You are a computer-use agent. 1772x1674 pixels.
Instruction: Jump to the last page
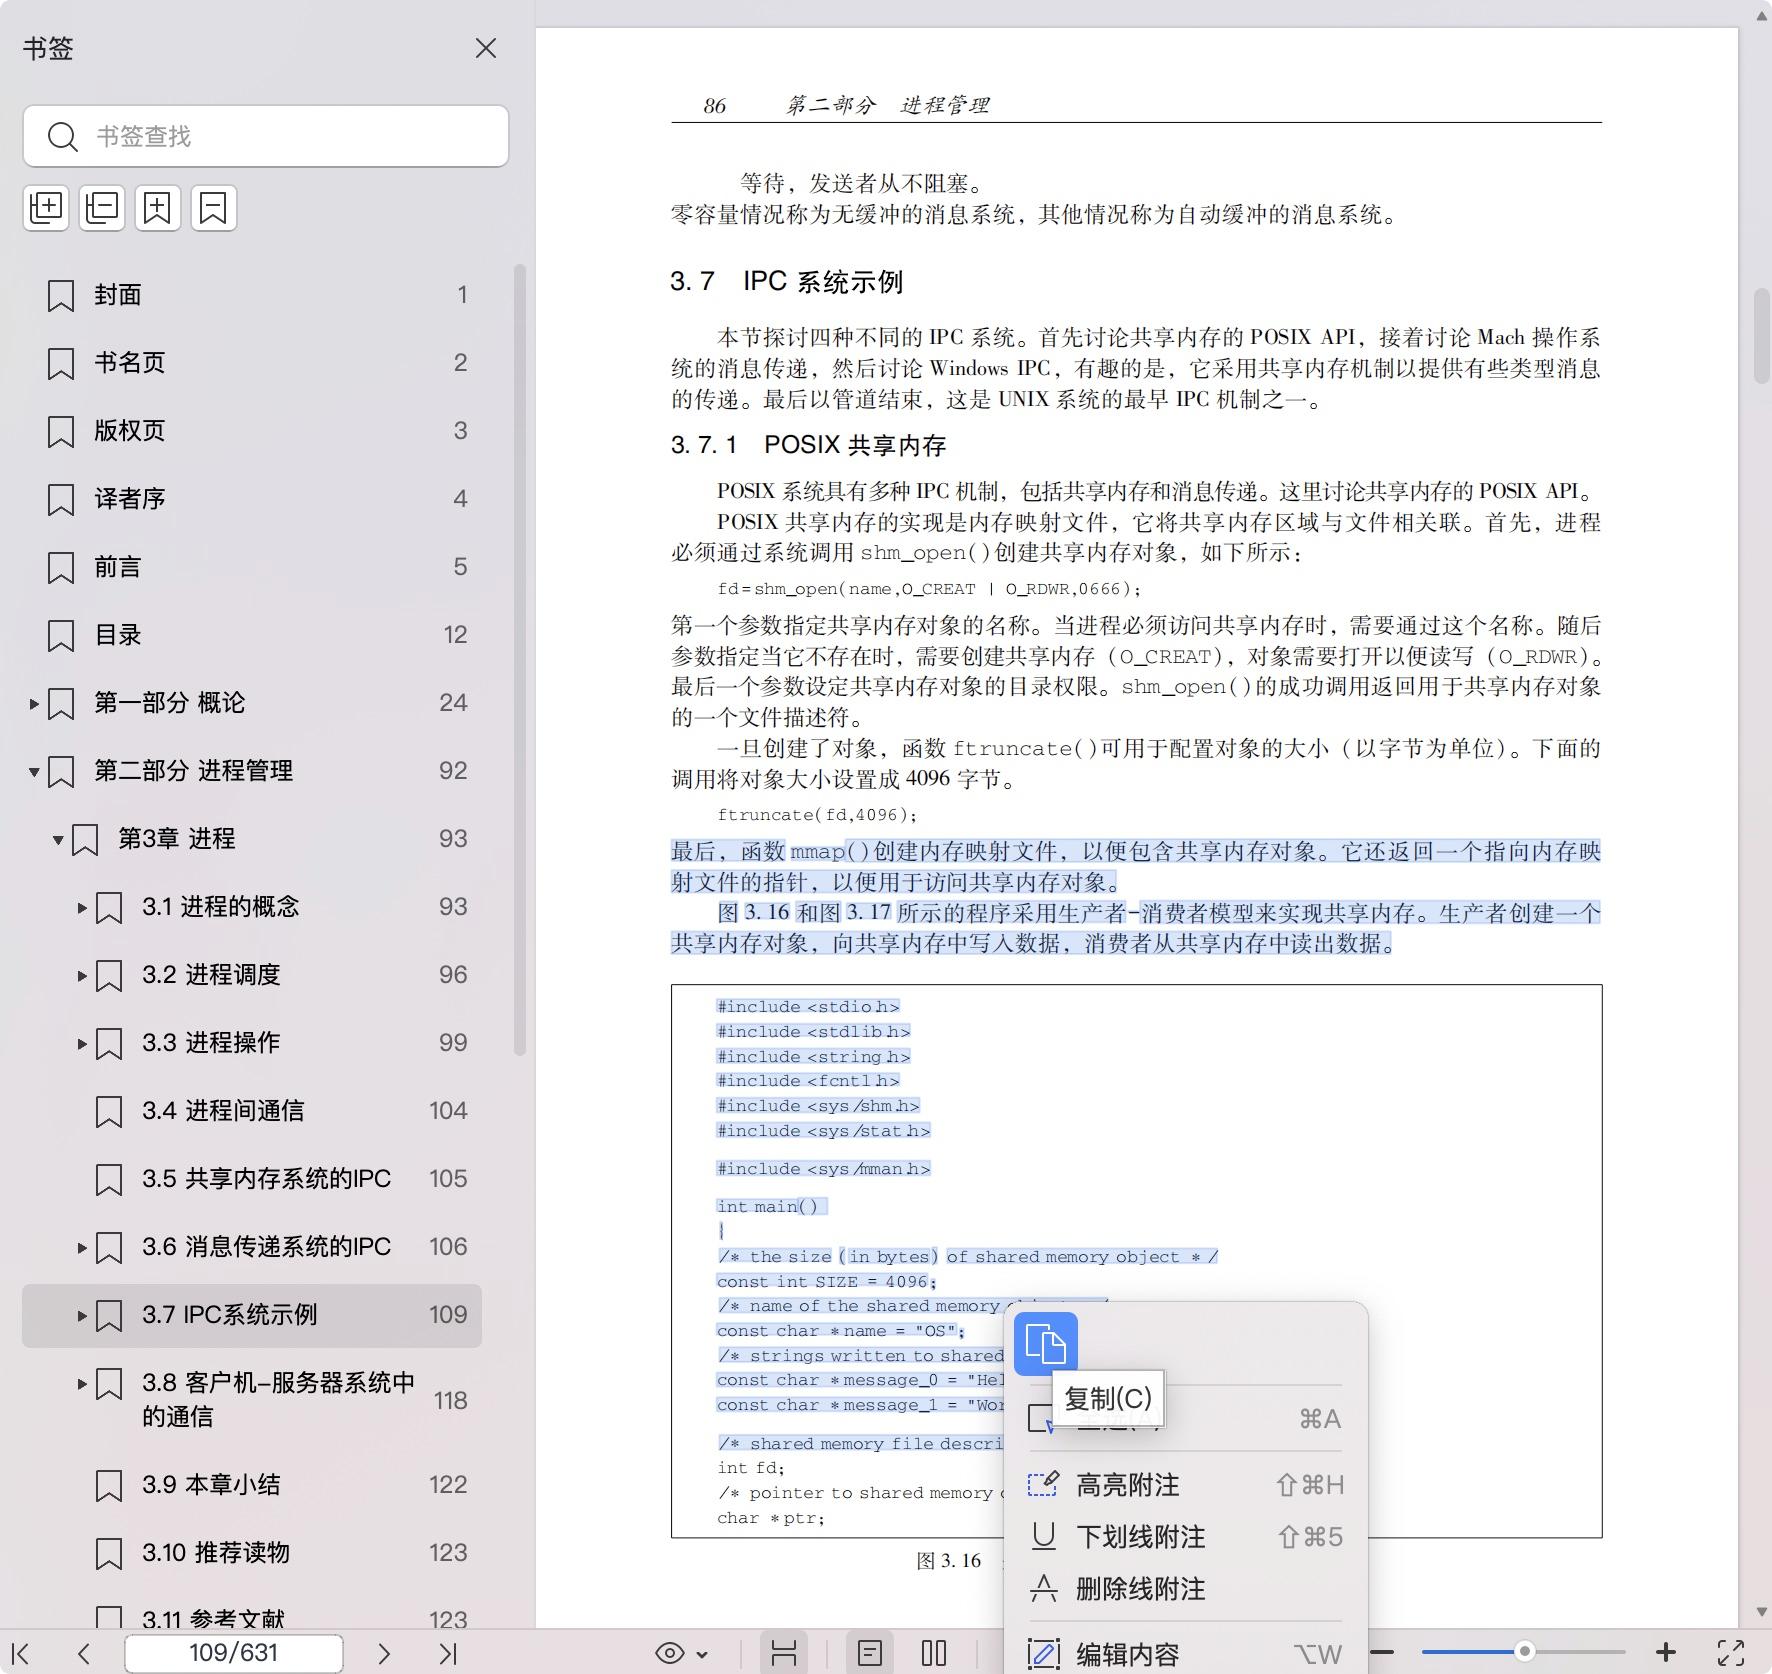[x=446, y=1653]
